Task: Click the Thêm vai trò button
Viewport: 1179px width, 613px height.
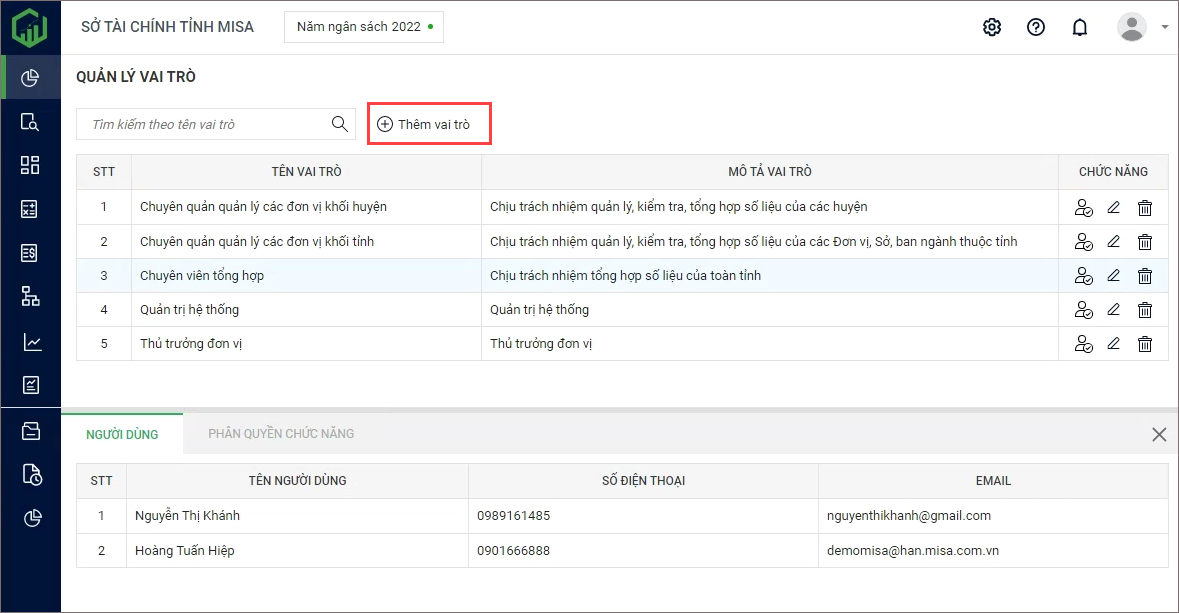Action: 429,124
